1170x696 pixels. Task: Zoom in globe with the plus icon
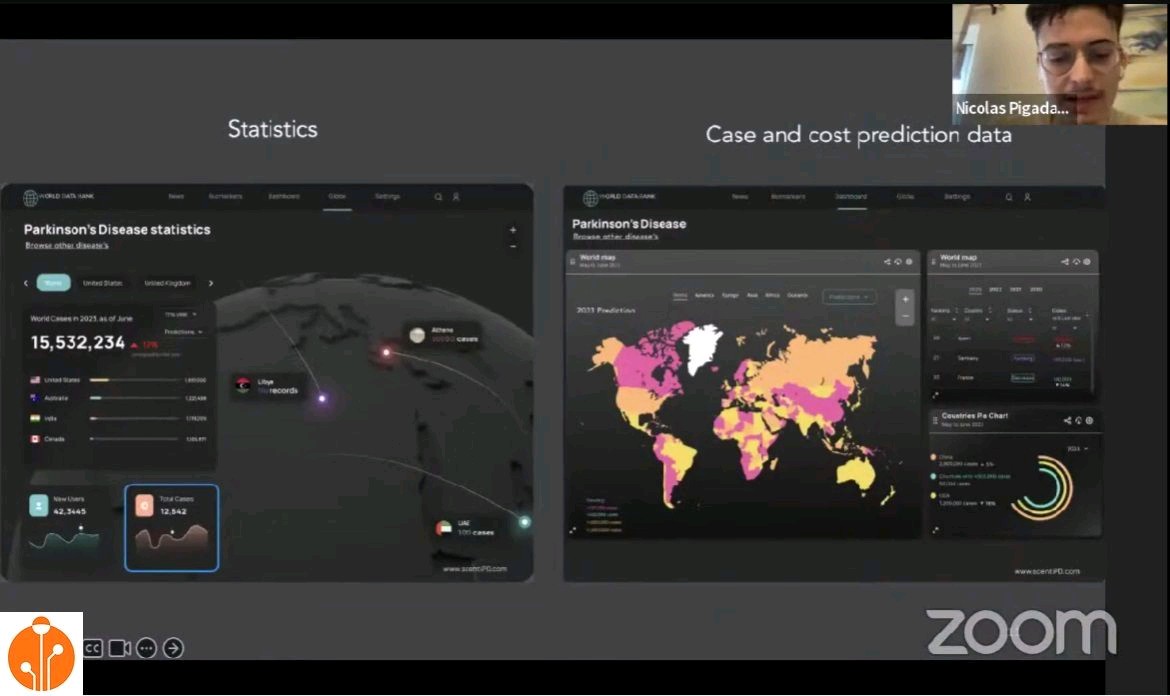click(513, 230)
